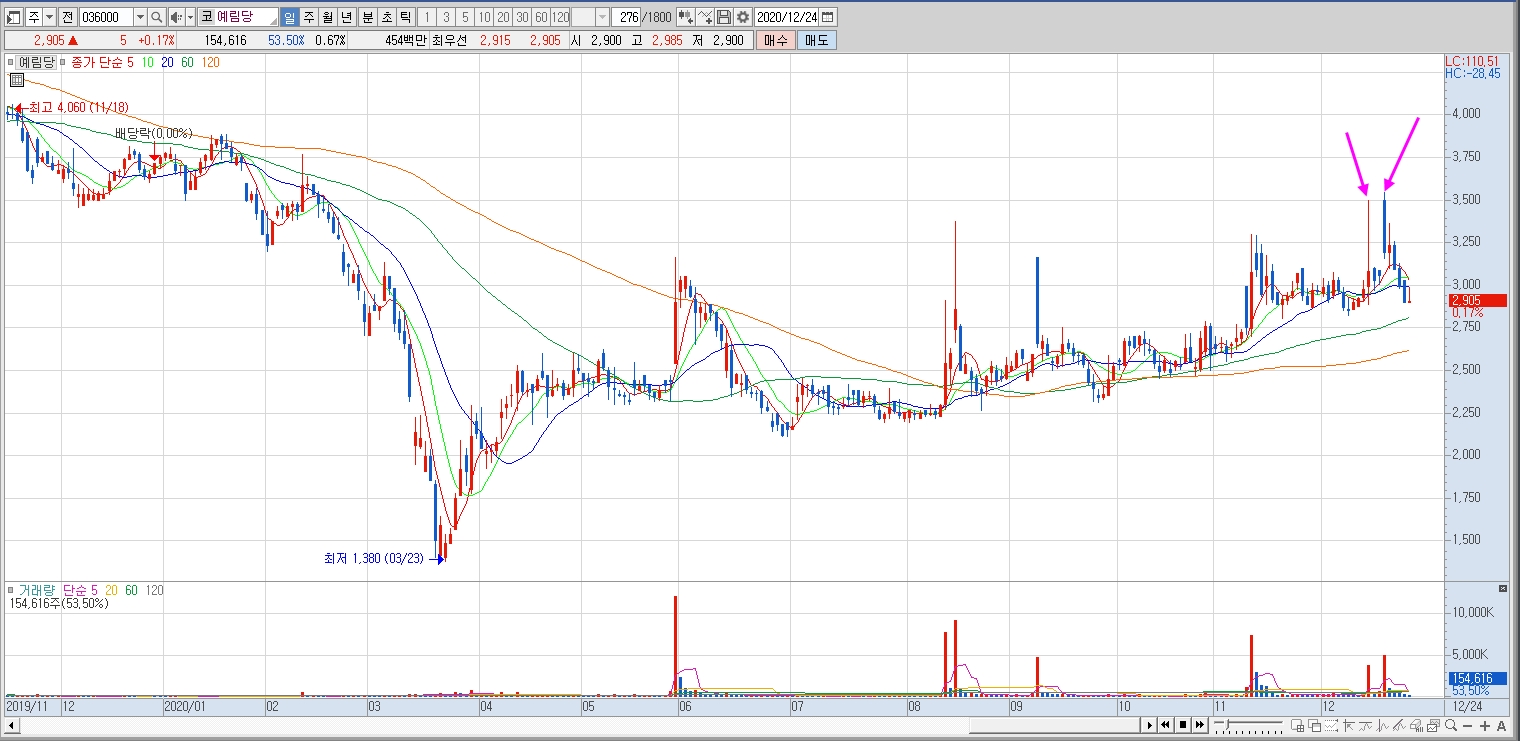
Task: Select interval button 120
Action: click(560, 17)
